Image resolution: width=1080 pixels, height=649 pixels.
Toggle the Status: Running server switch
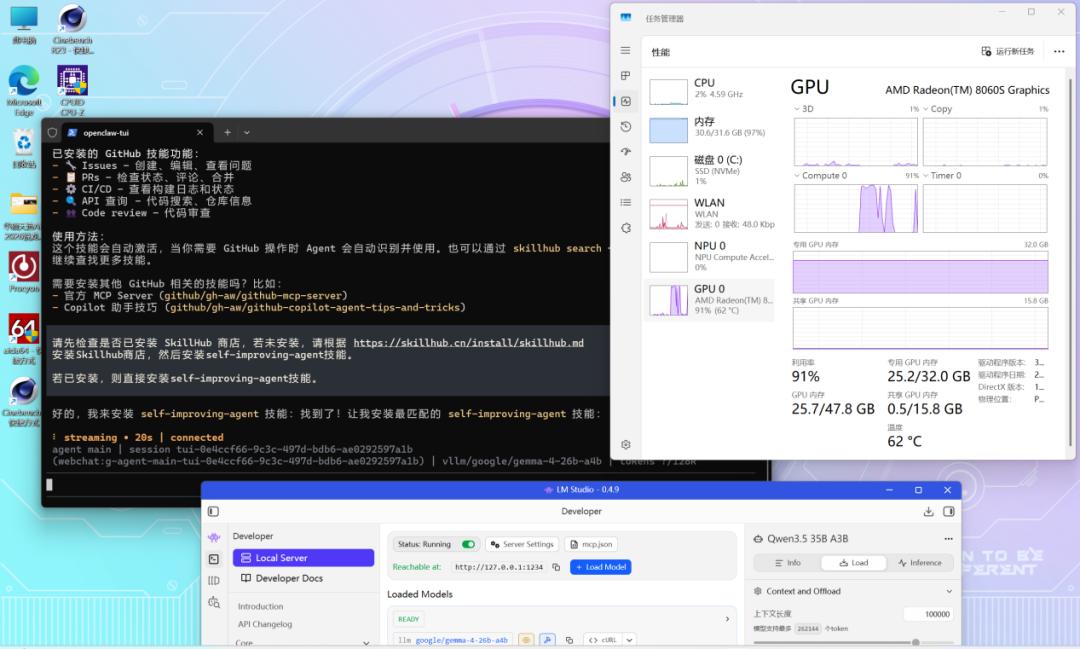(468, 544)
